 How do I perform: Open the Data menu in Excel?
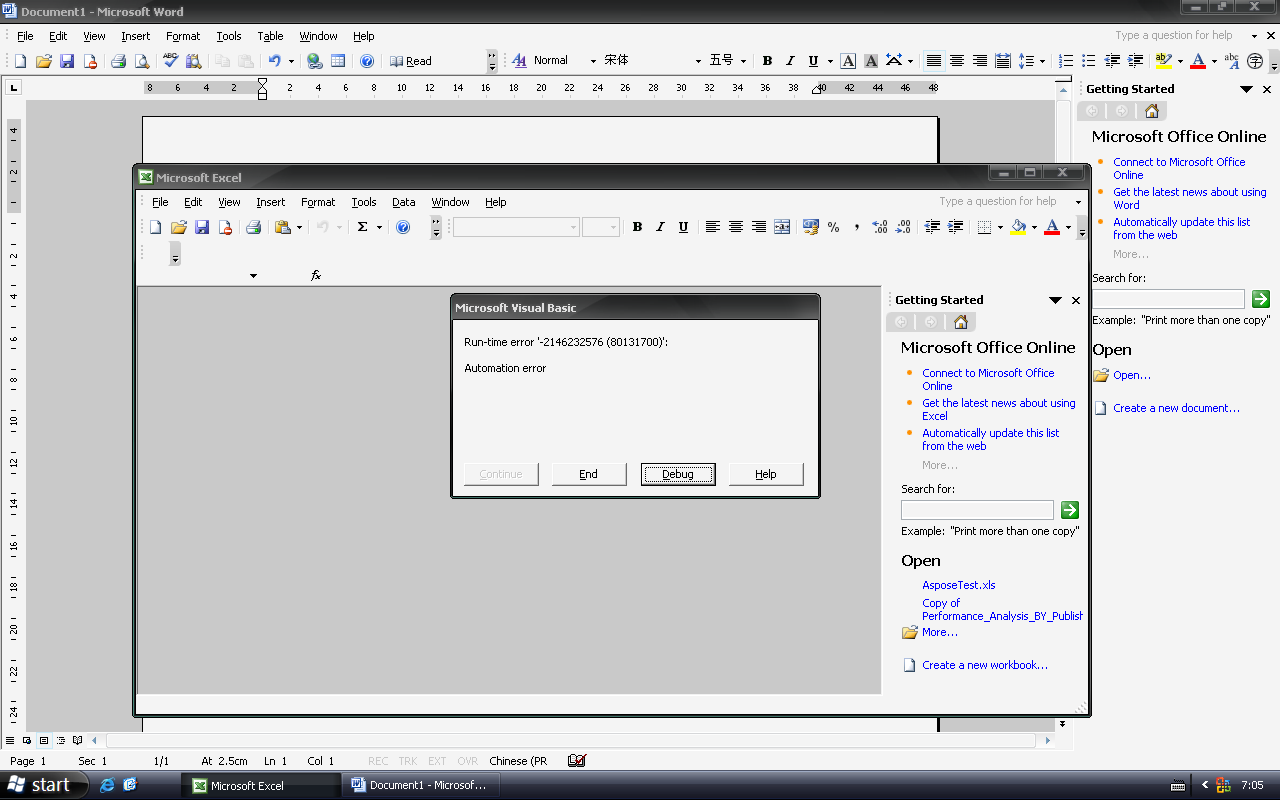coord(403,202)
